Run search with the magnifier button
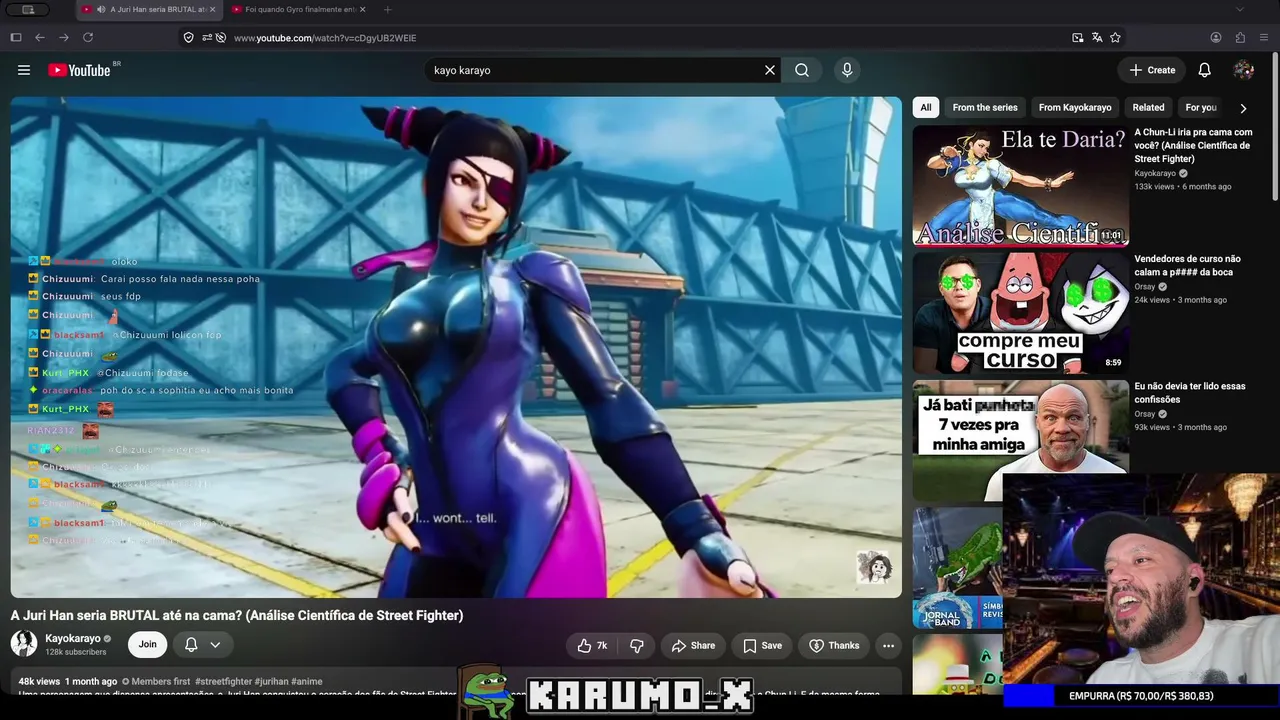The width and height of the screenshot is (1280, 720). click(802, 70)
